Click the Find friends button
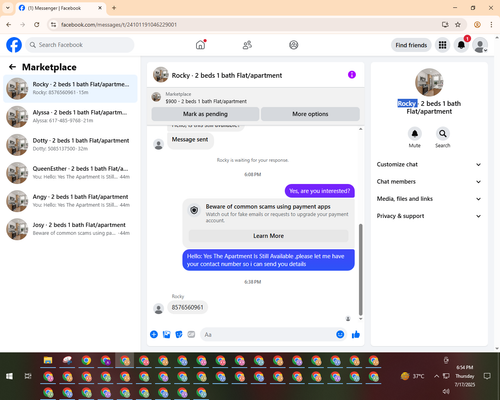 click(411, 45)
